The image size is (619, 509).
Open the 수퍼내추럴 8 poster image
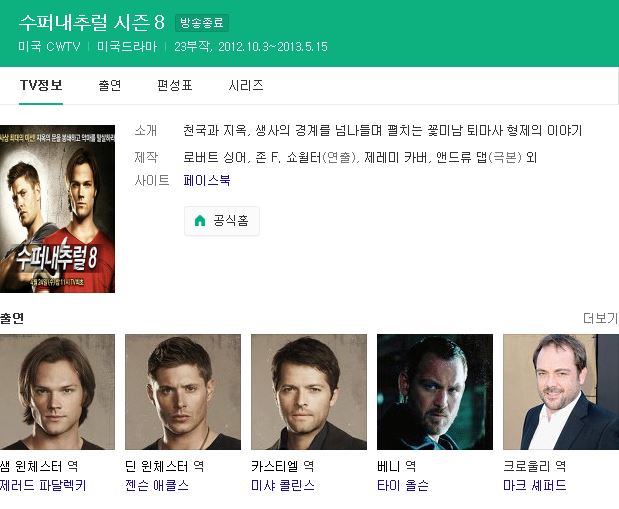57,209
